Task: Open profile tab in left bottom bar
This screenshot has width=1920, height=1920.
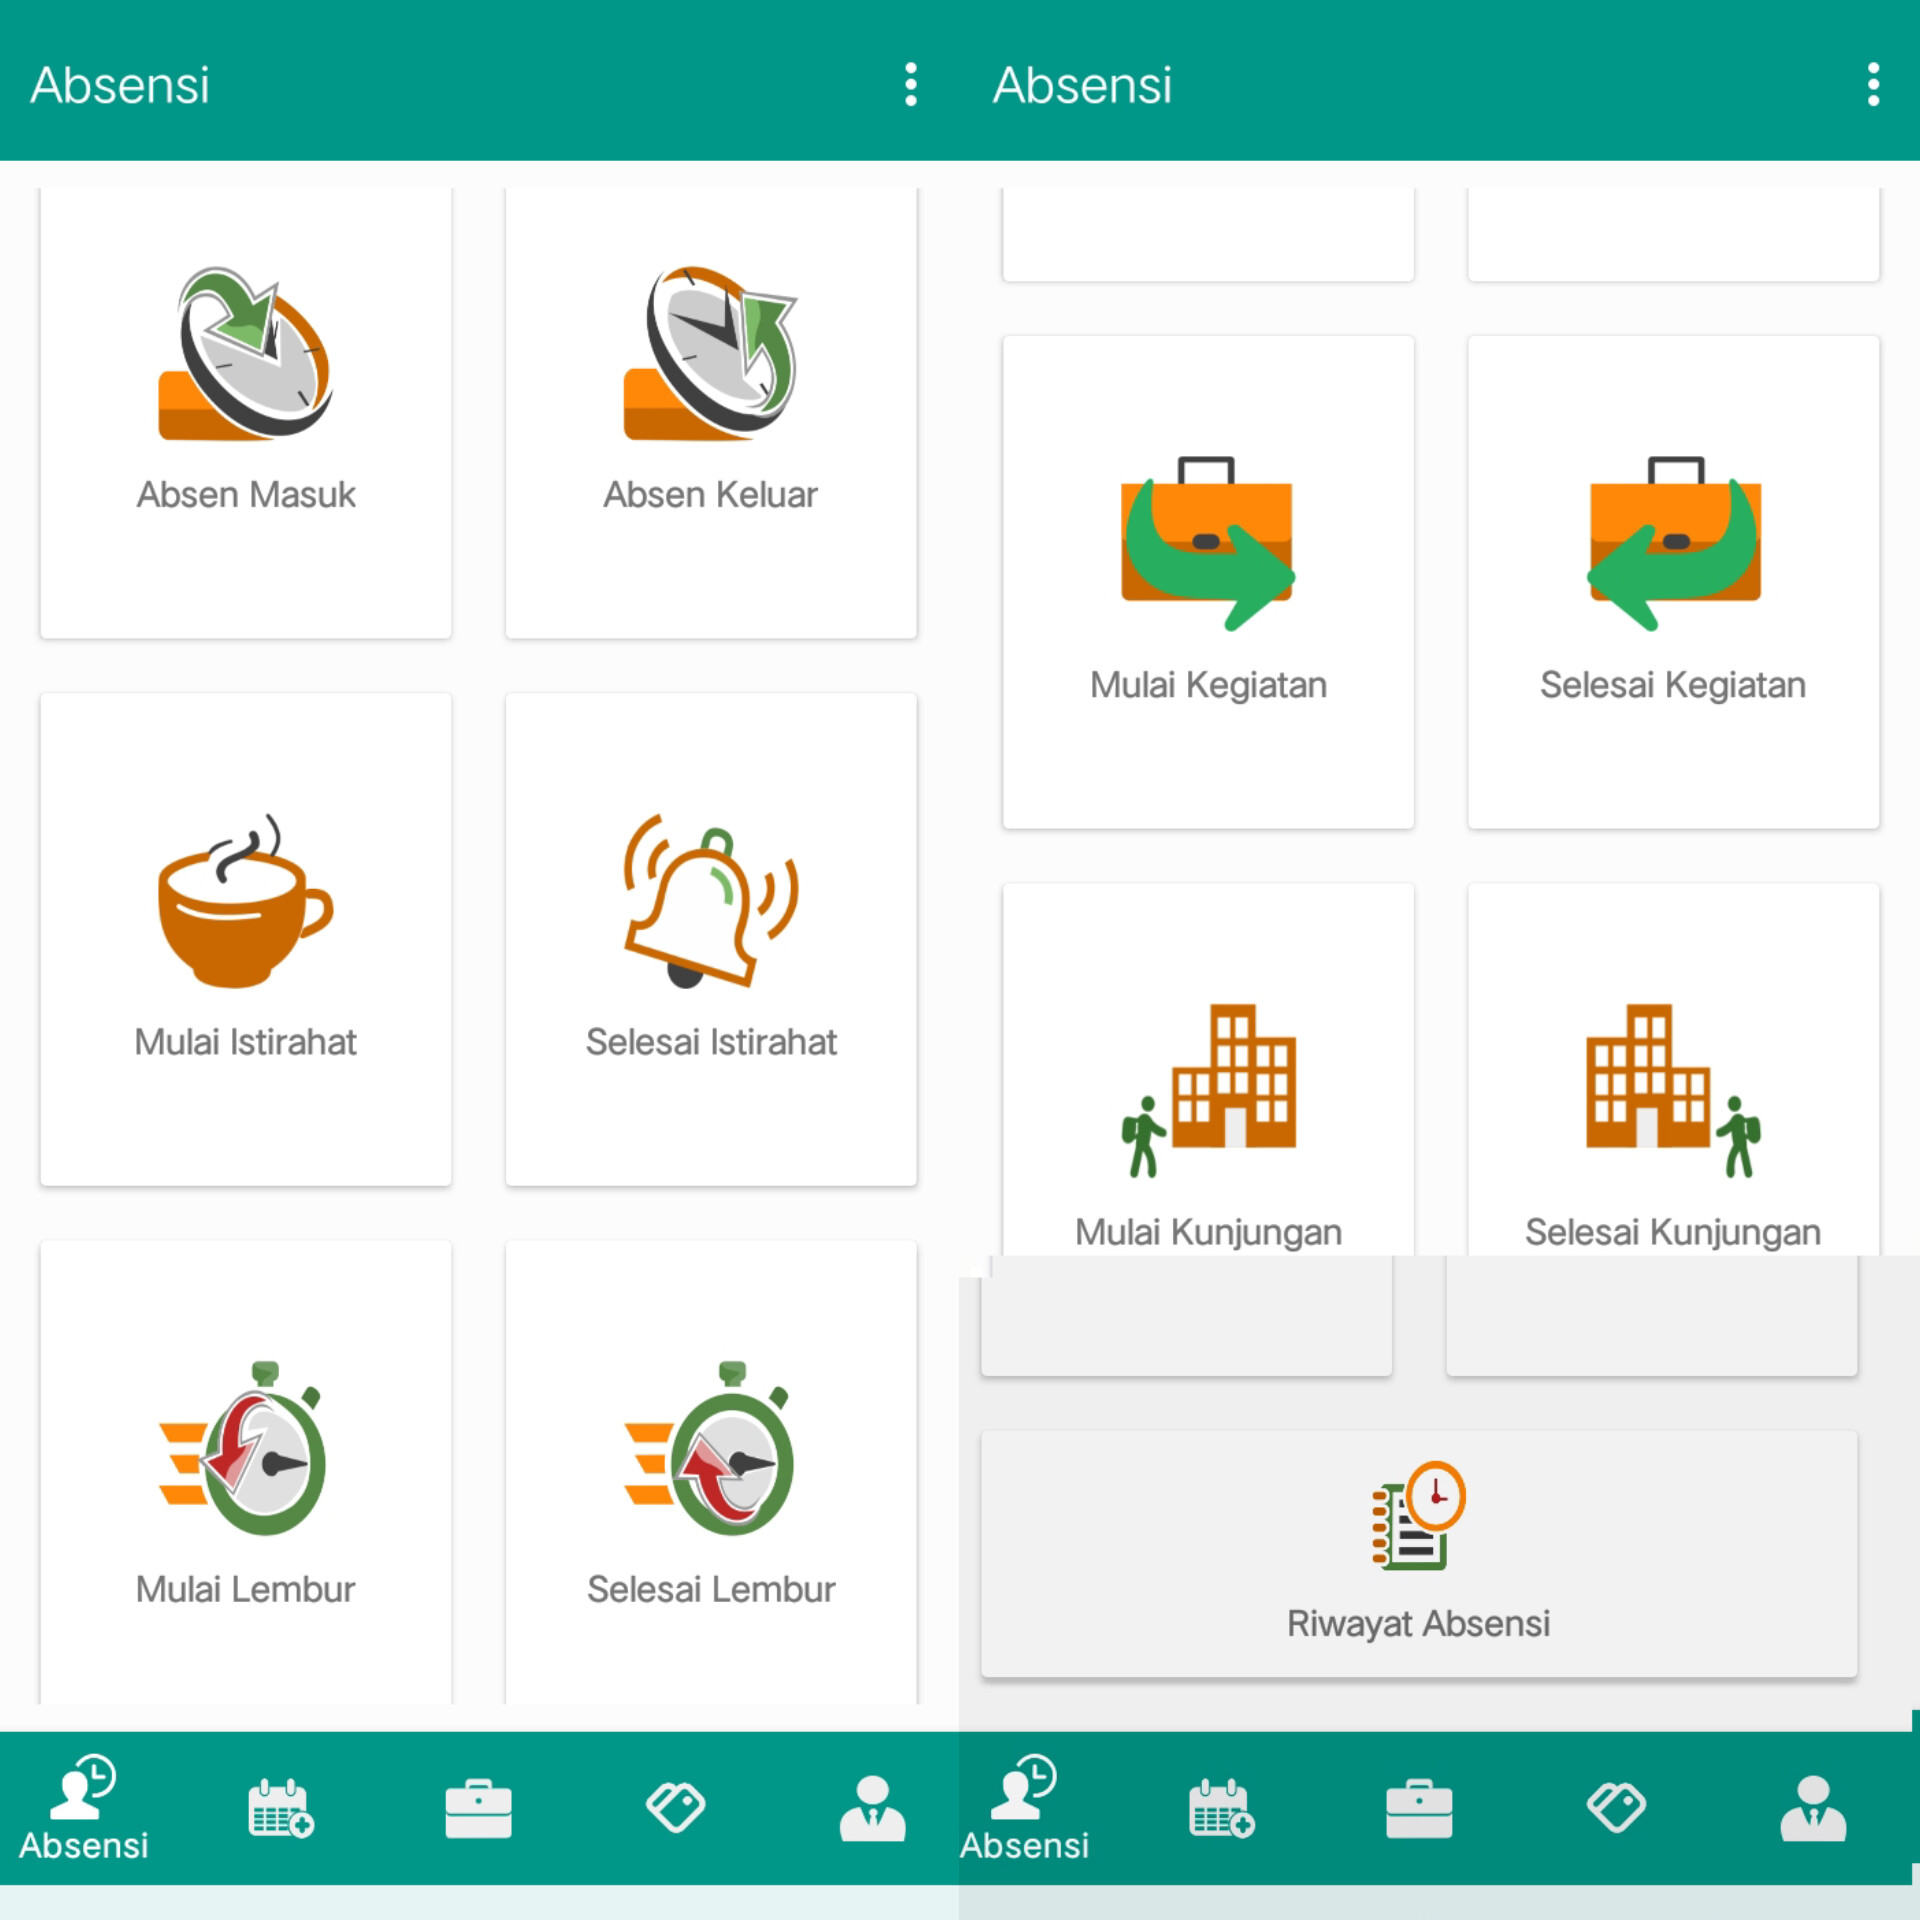Action: 872,1808
